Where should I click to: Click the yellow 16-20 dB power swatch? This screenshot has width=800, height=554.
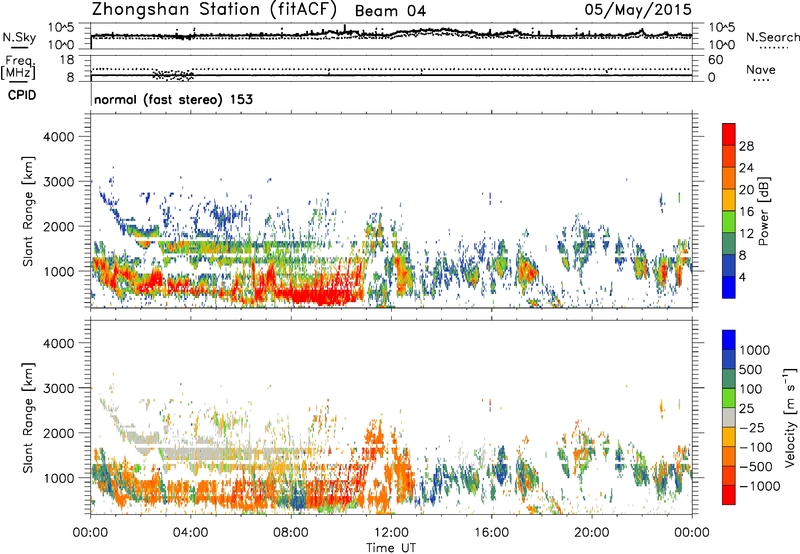(x=729, y=199)
